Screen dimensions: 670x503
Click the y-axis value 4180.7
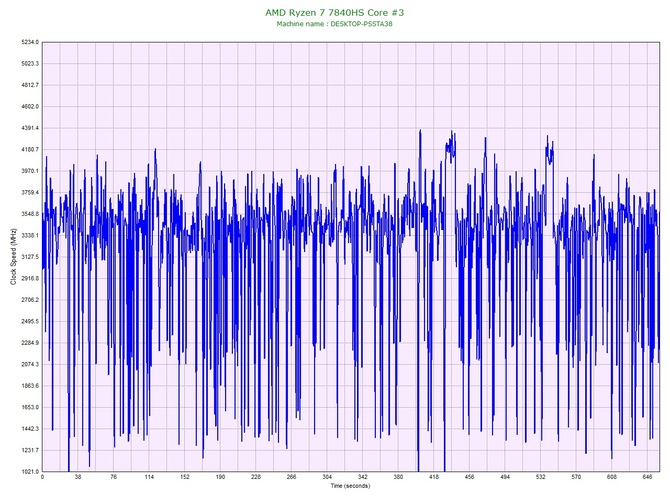pos(30,150)
